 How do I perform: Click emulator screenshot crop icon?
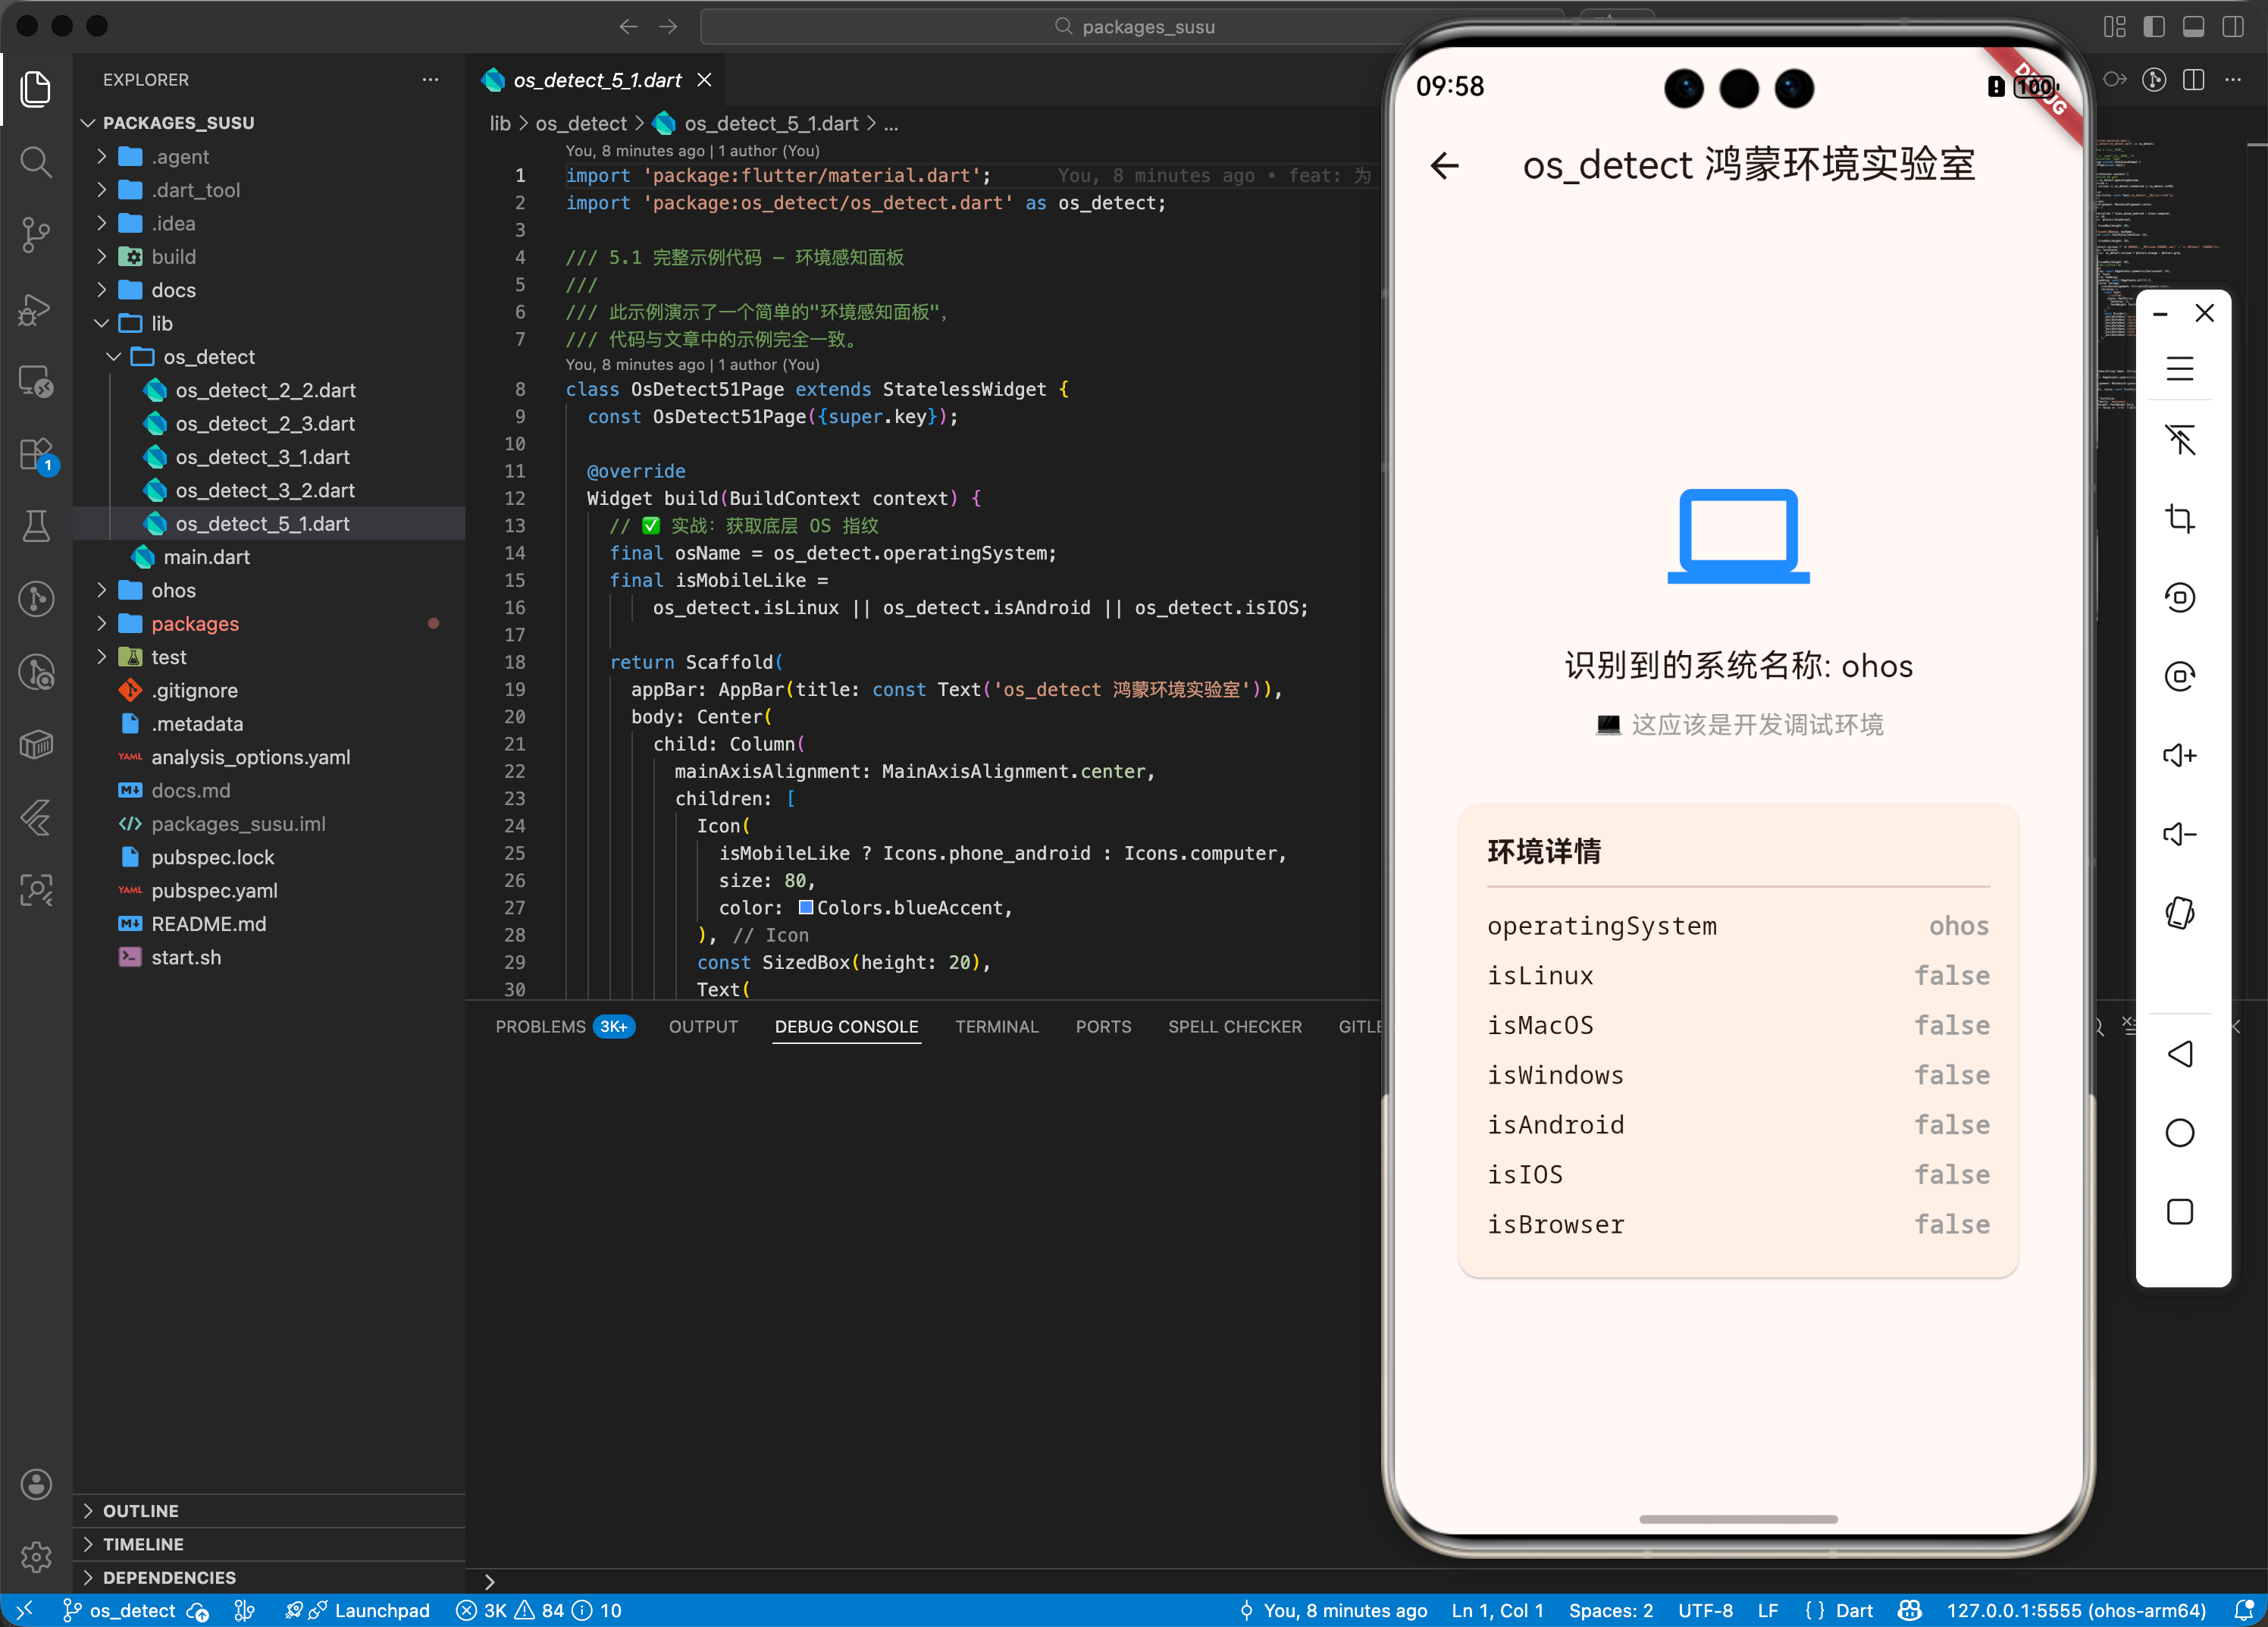click(2179, 519)
